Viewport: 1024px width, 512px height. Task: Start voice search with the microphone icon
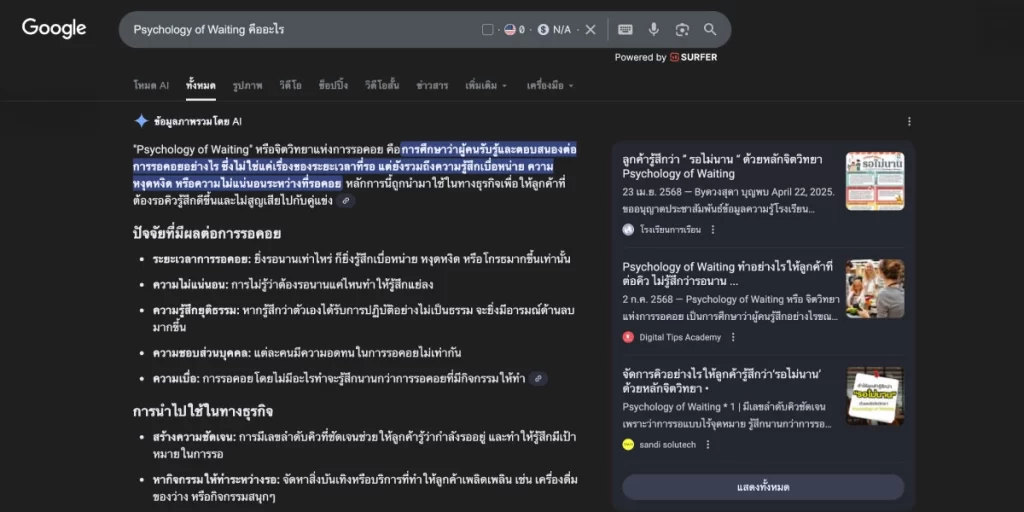coord(654,29)
